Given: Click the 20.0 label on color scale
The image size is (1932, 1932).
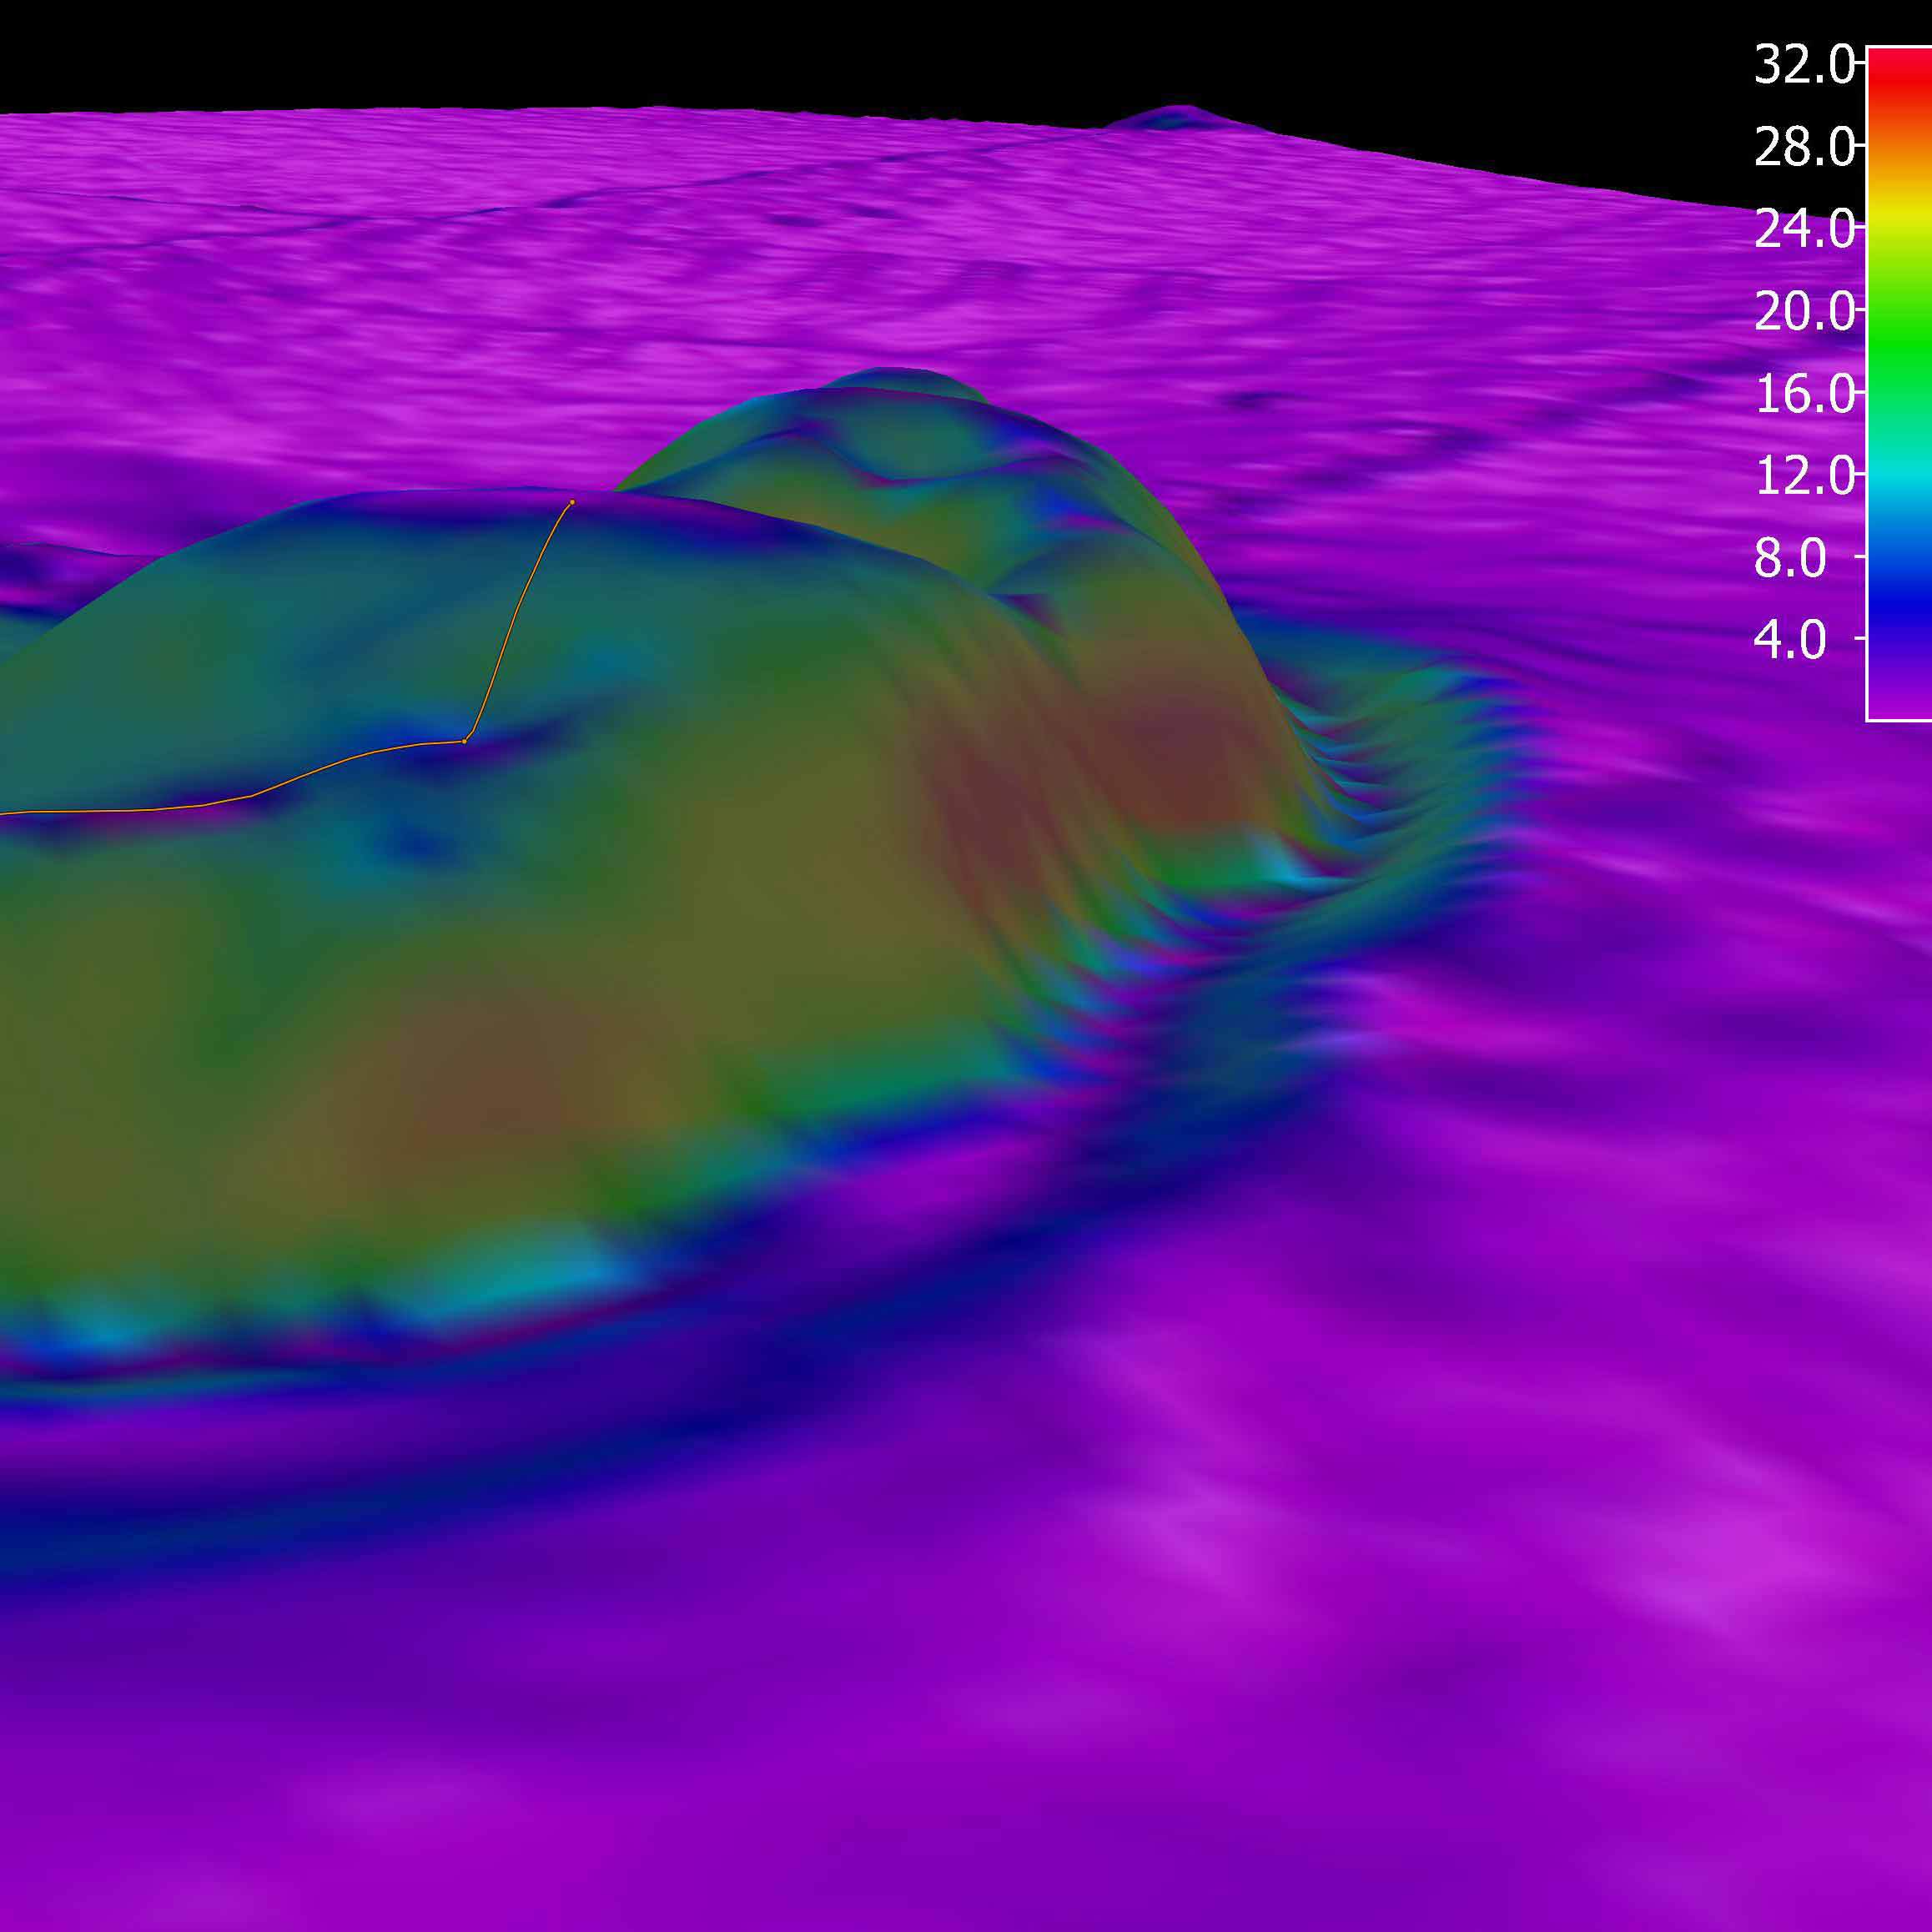Looking at the screenshot, I should coord(1804,312).
